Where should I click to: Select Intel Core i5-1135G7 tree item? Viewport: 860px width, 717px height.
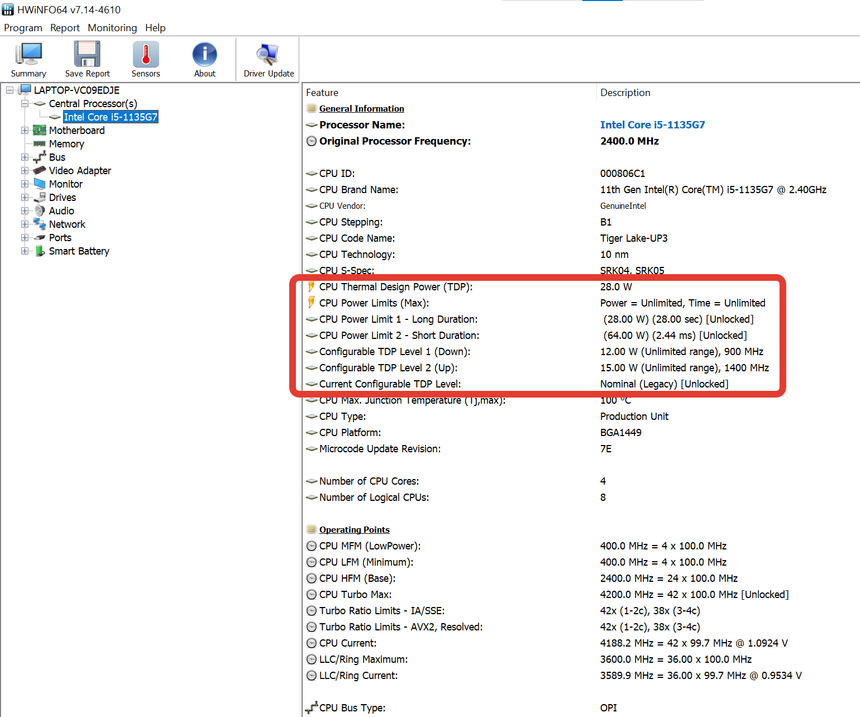110,117
